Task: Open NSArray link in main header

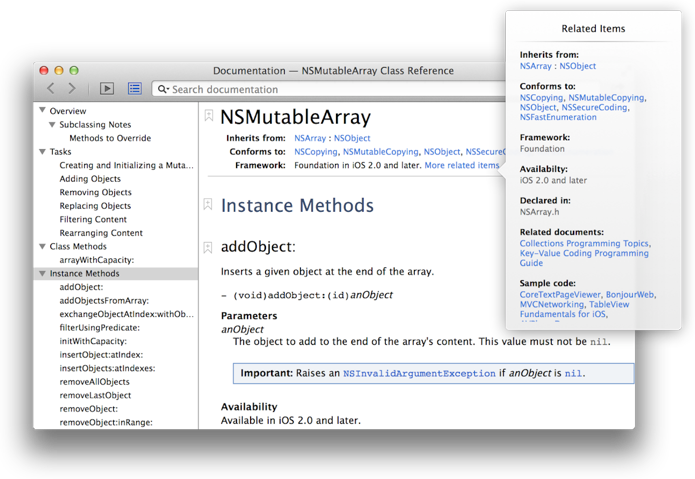Action: 310,138
